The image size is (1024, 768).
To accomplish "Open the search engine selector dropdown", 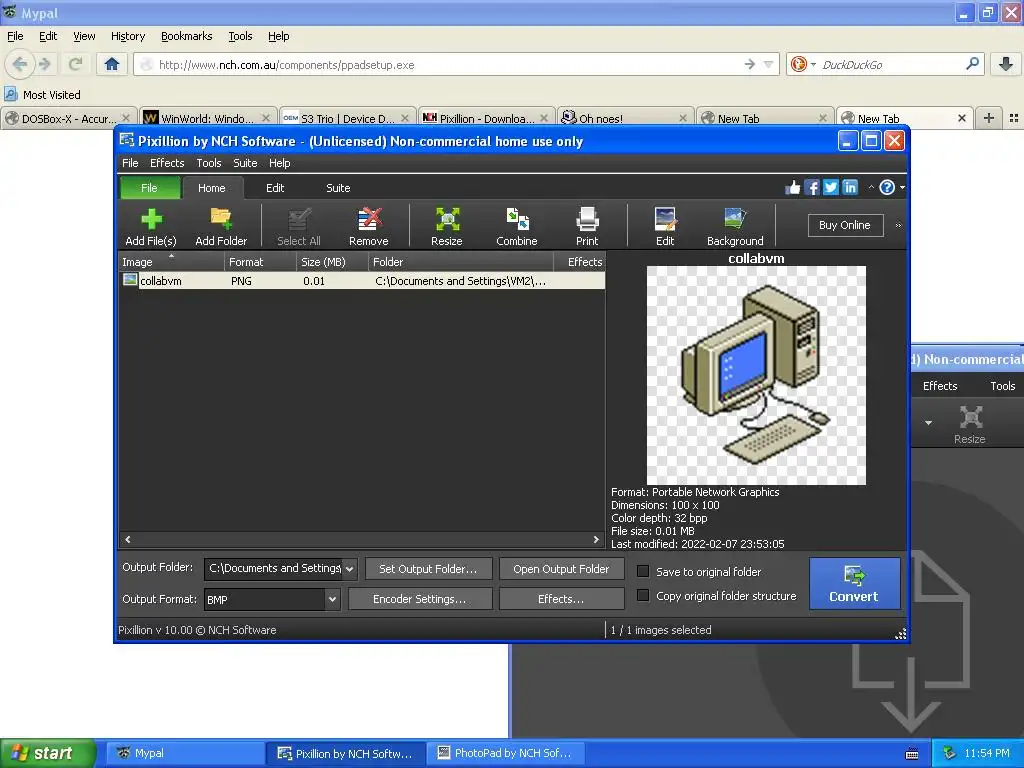I will [813, 65].
